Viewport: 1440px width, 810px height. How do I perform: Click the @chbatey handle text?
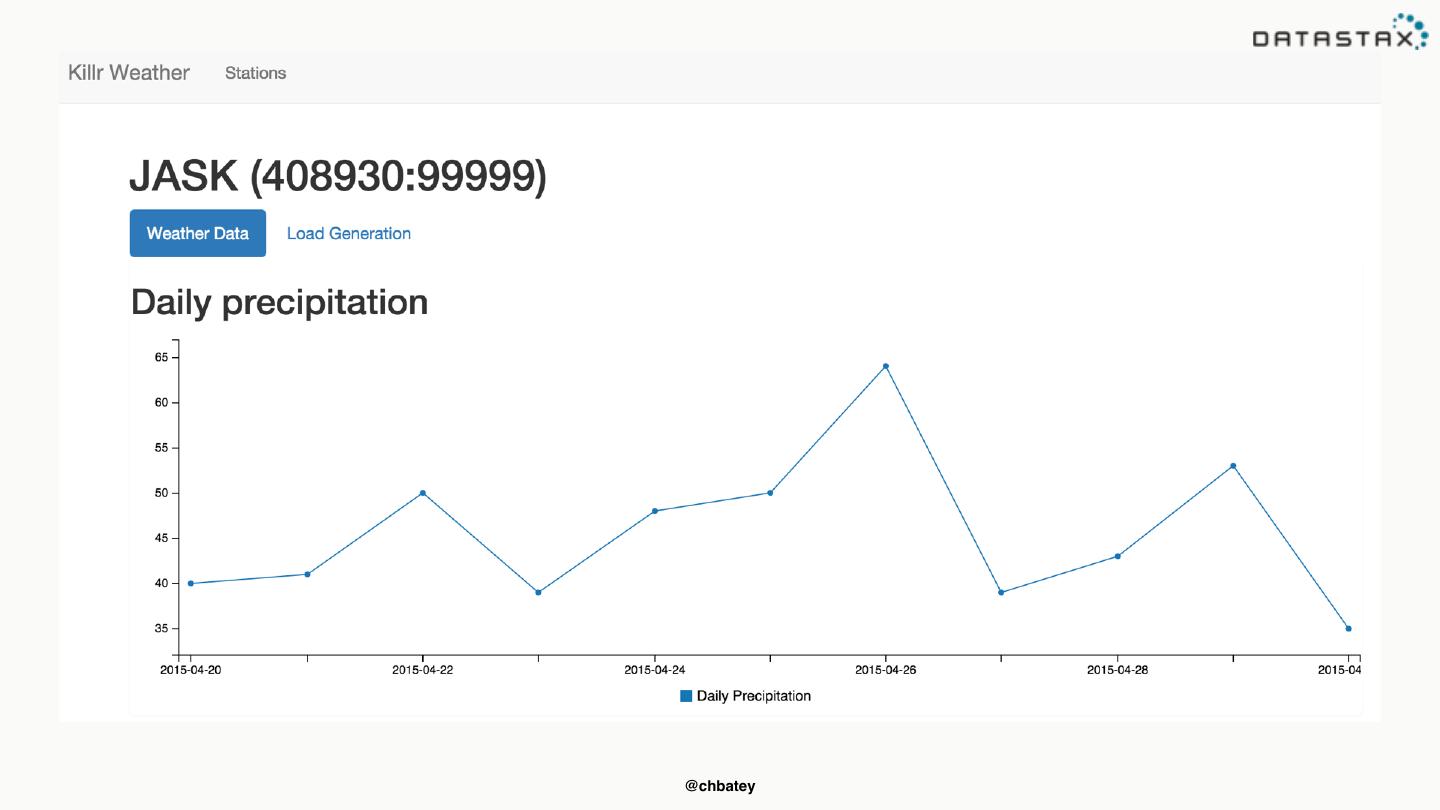coord(720,786)
